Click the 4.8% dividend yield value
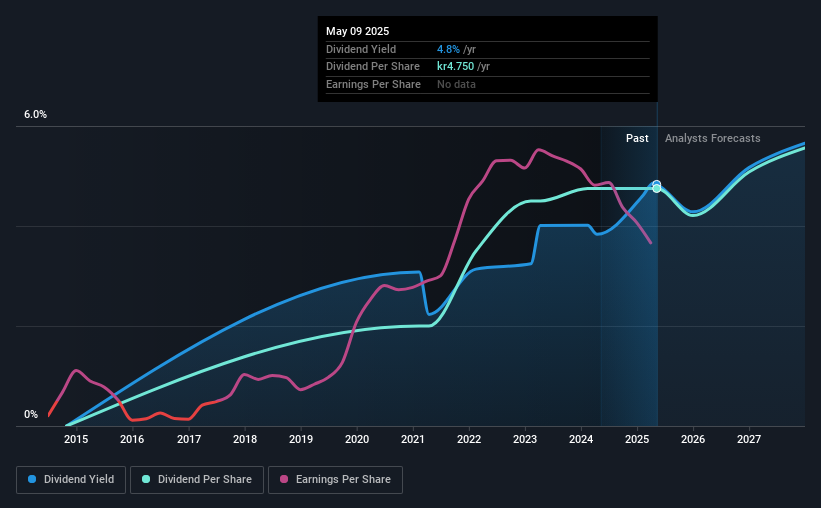Viewport: 821px width, 508px height. click(448, 49)
